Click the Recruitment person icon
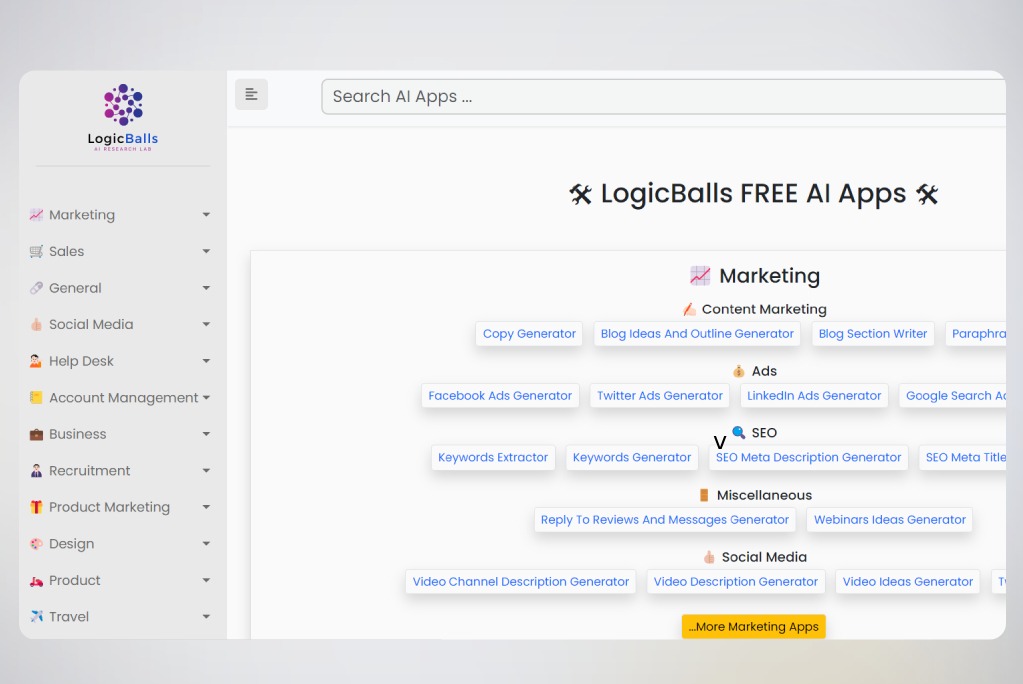1023x684 pixels. pos(37,471)
